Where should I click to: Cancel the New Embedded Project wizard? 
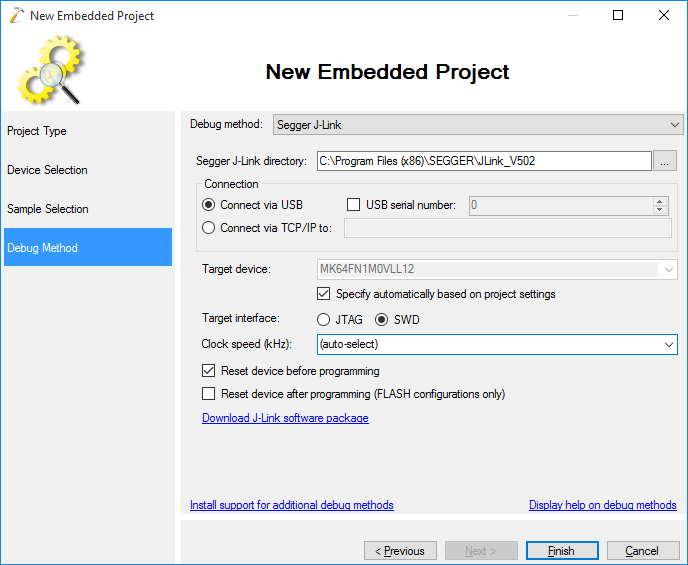click(x=643, y=551)
